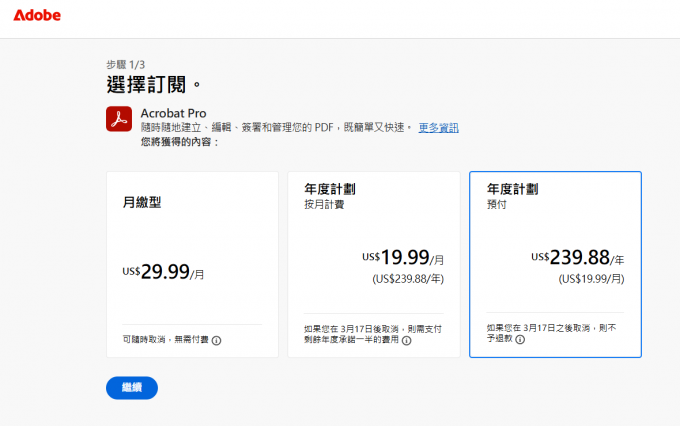Click the US$19.99/月 price

coord(403,257)
